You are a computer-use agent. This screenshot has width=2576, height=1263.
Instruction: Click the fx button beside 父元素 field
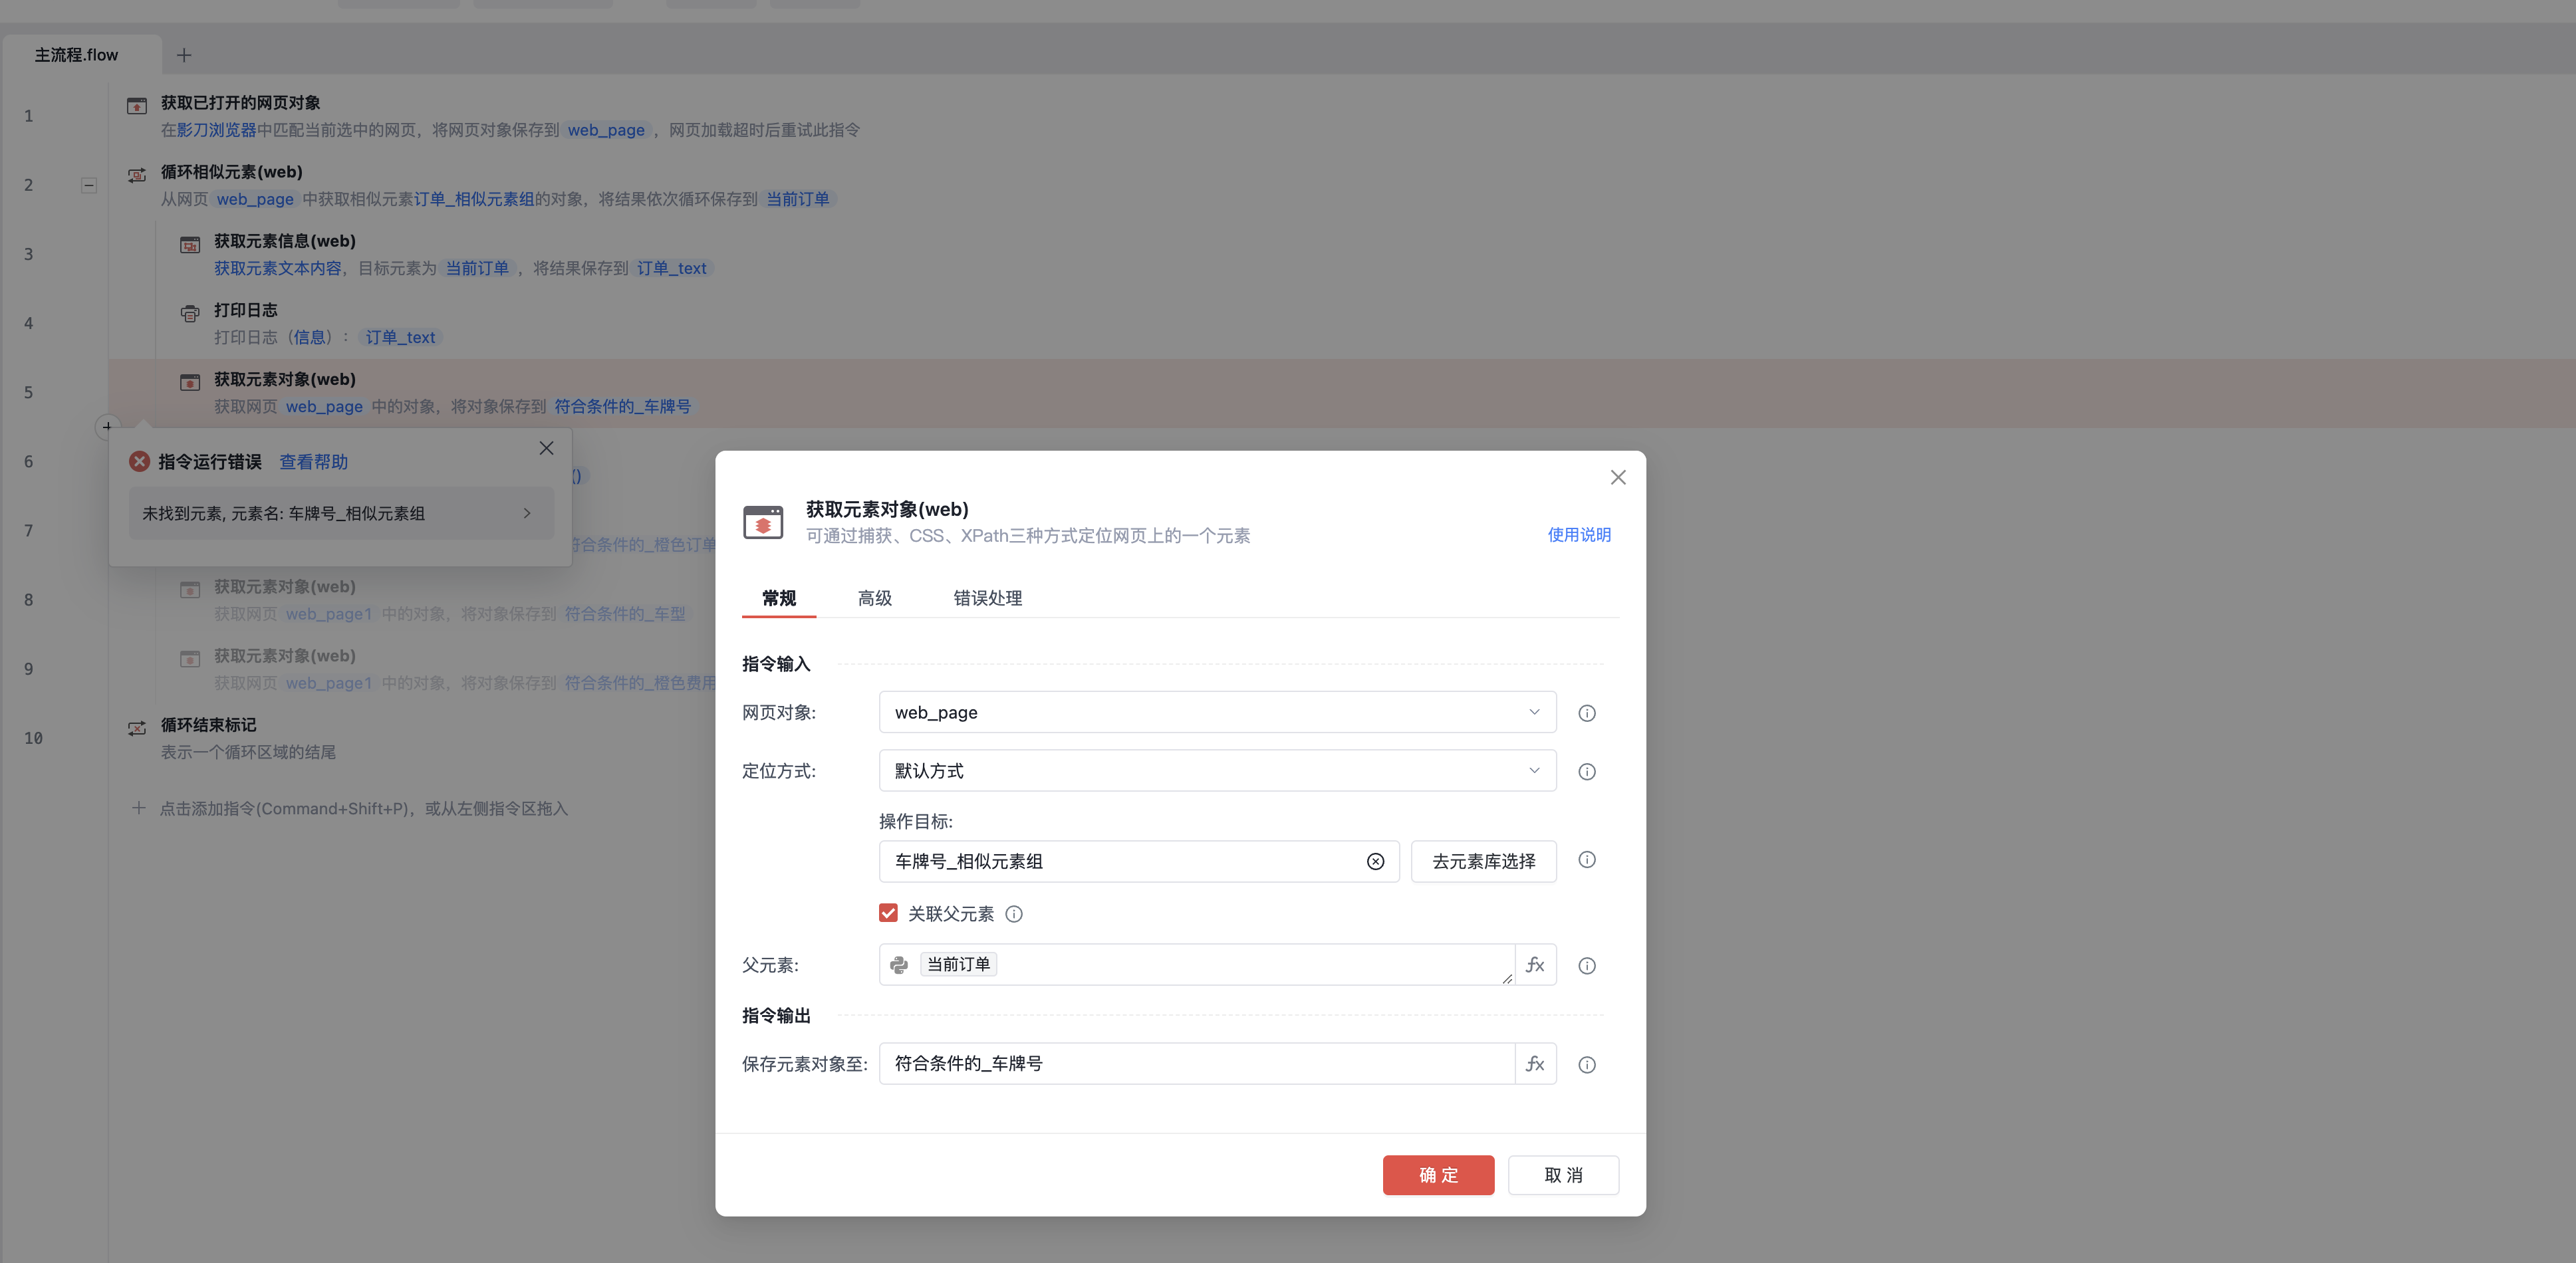(1535, 965)
